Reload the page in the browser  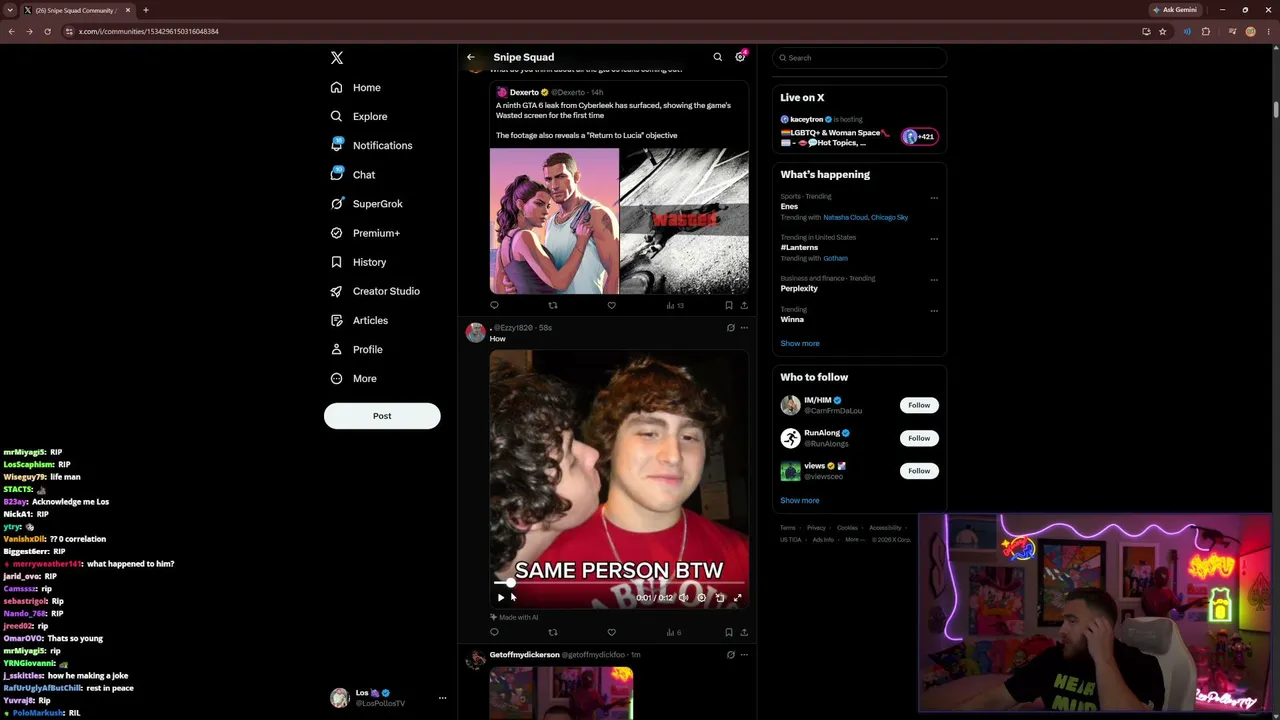pyautogui.click(x=47, y=31)
